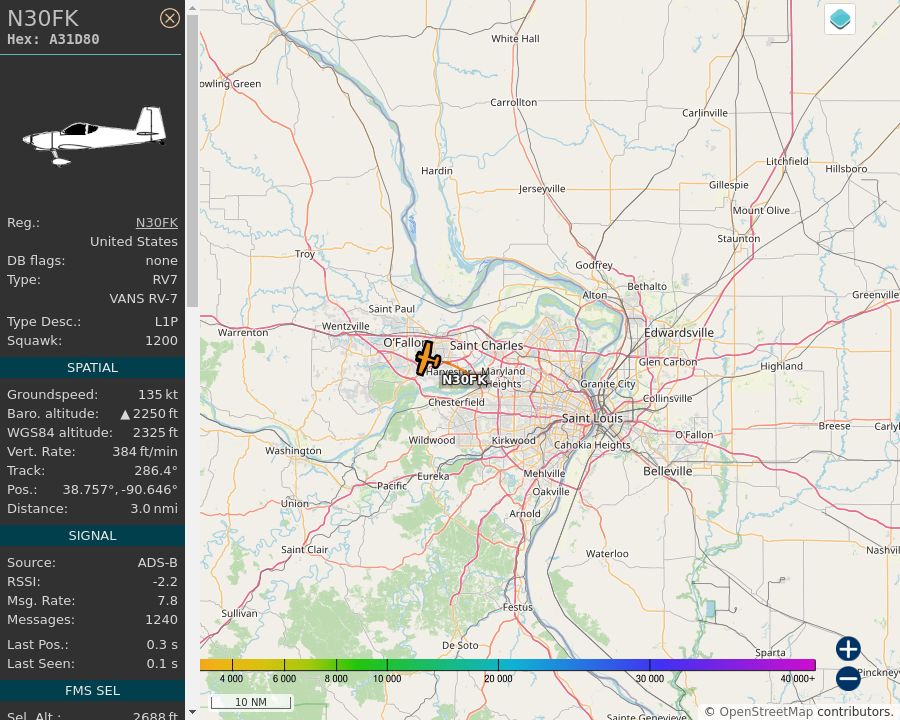This screenshot has height=720, width=900.
Task: Click the Vert. Rate value 384 ft/min
Action: coord(145,451)
